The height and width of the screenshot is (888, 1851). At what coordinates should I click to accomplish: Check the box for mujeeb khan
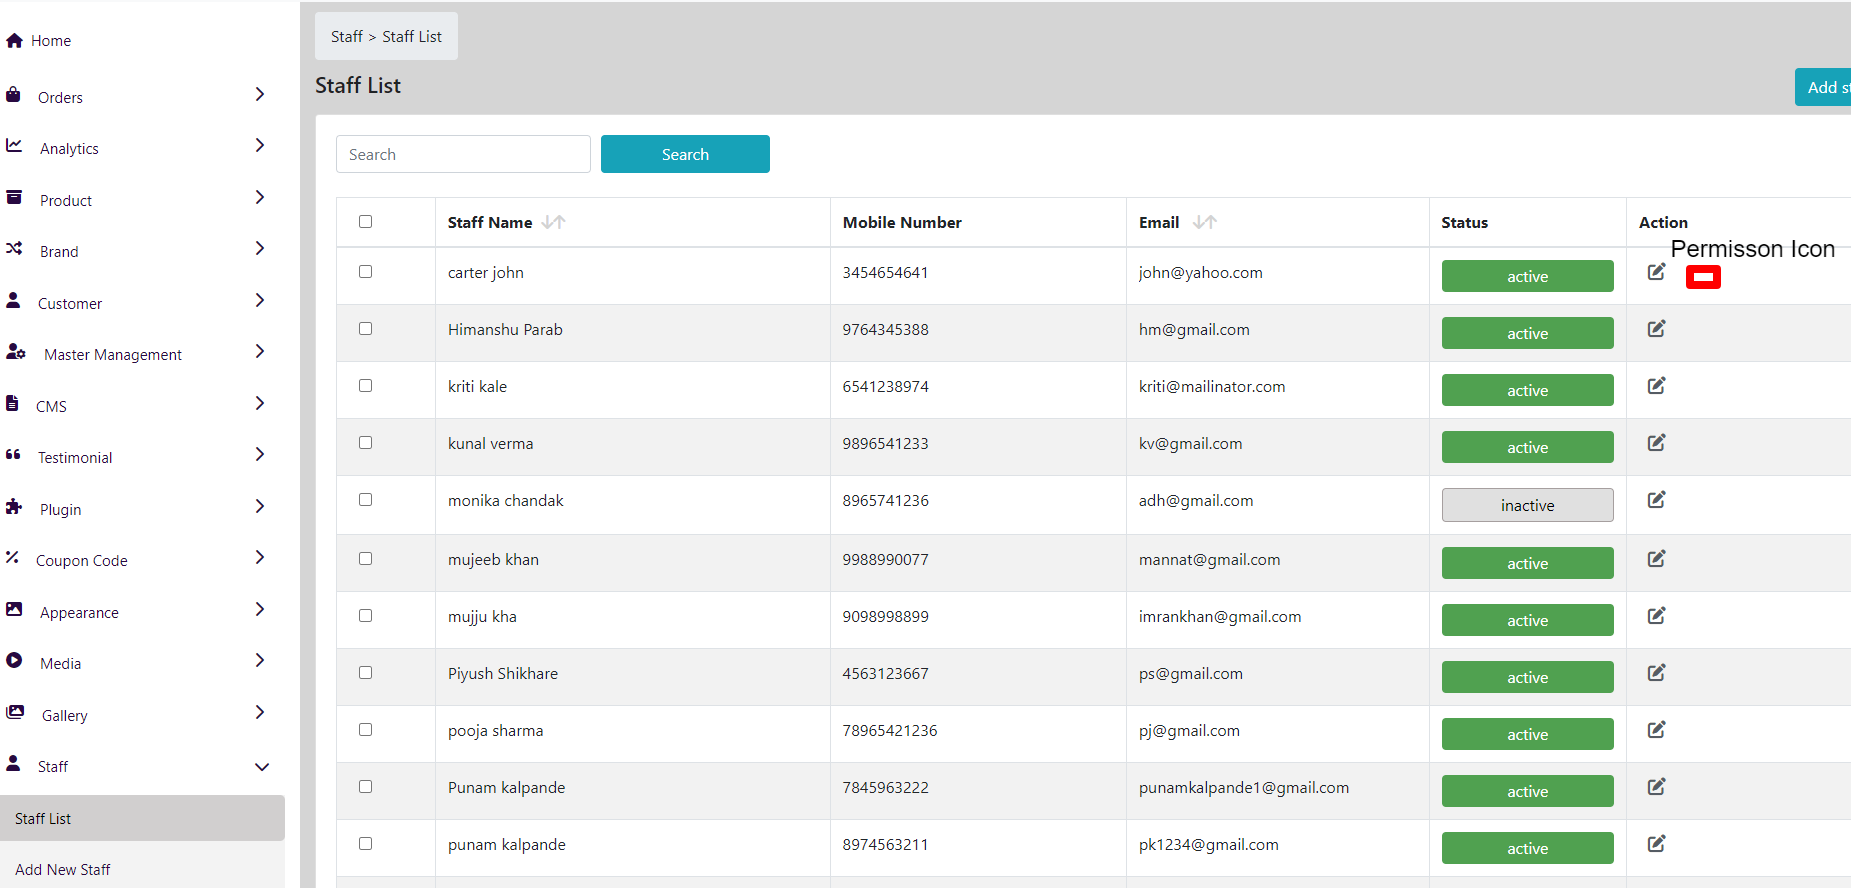[366, 559]
